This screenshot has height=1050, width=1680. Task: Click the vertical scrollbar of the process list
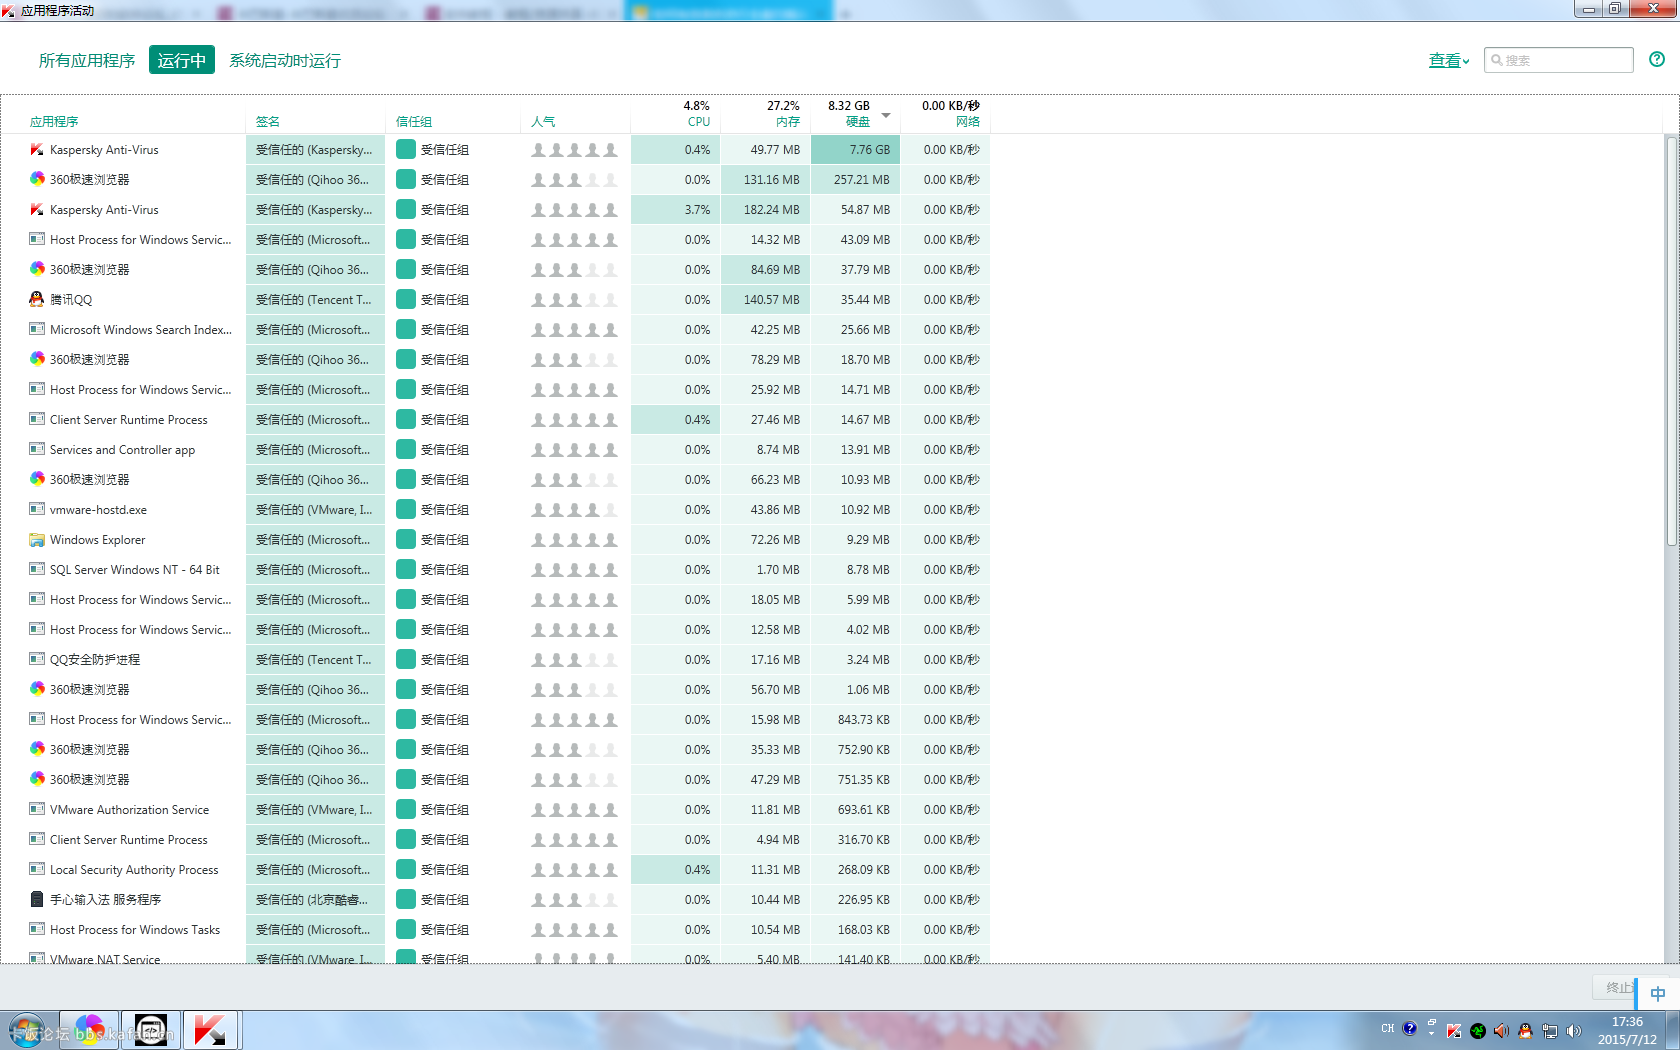coord(1671,340)
